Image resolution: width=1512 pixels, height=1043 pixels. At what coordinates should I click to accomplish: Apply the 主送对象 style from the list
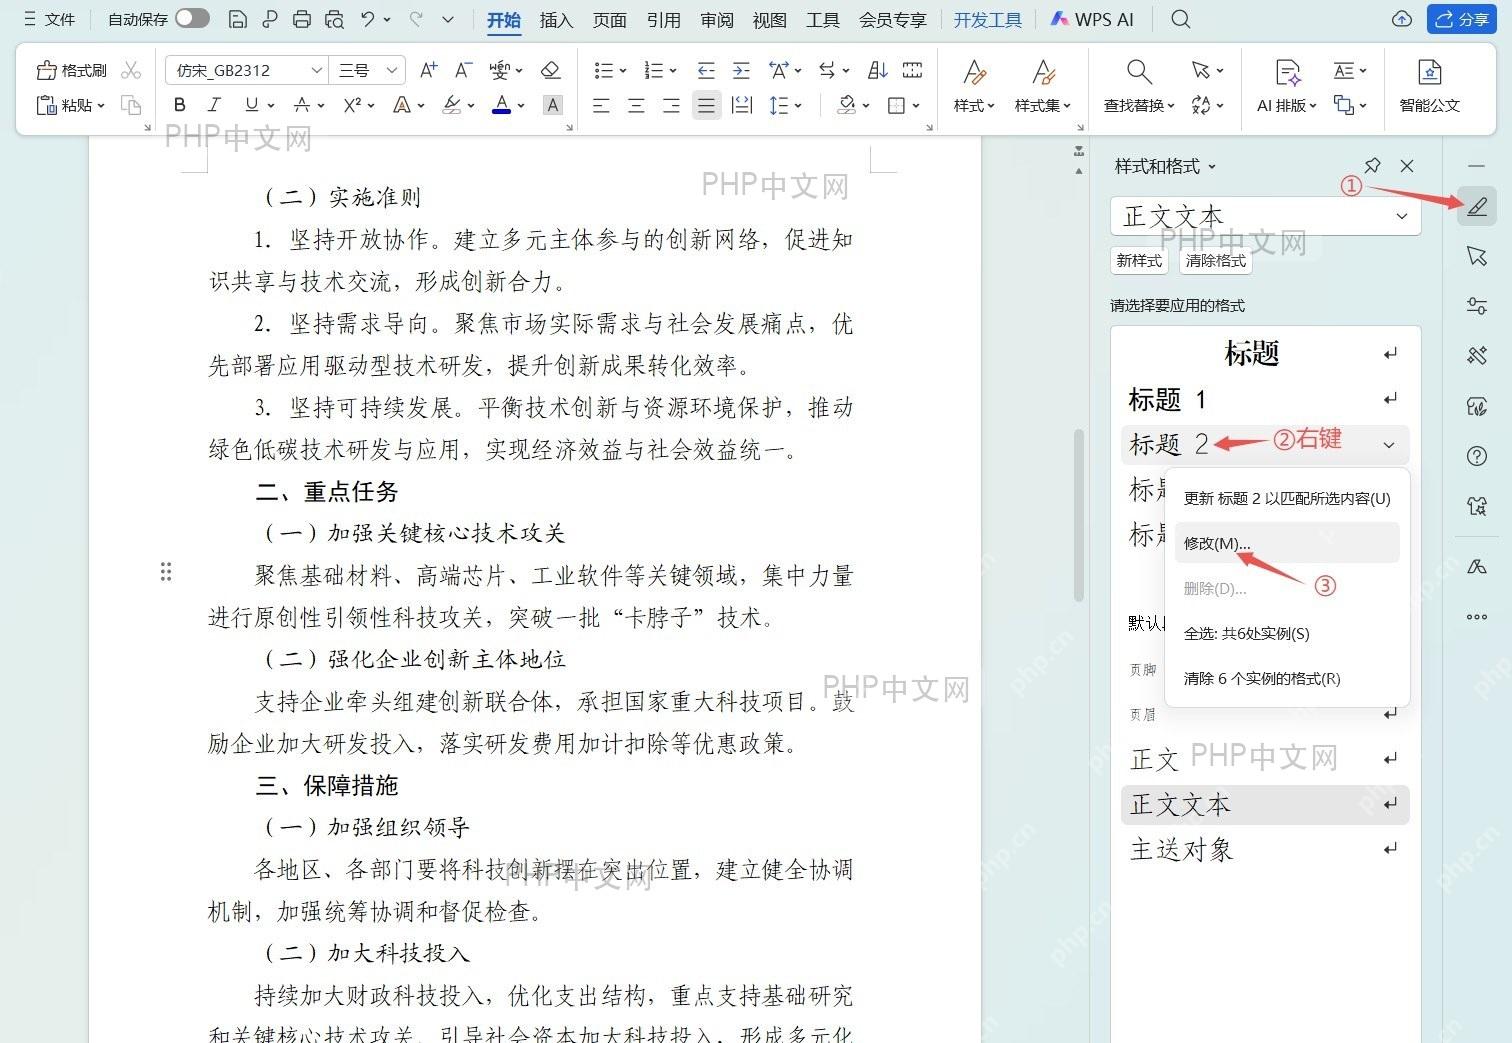(1265, 849)
